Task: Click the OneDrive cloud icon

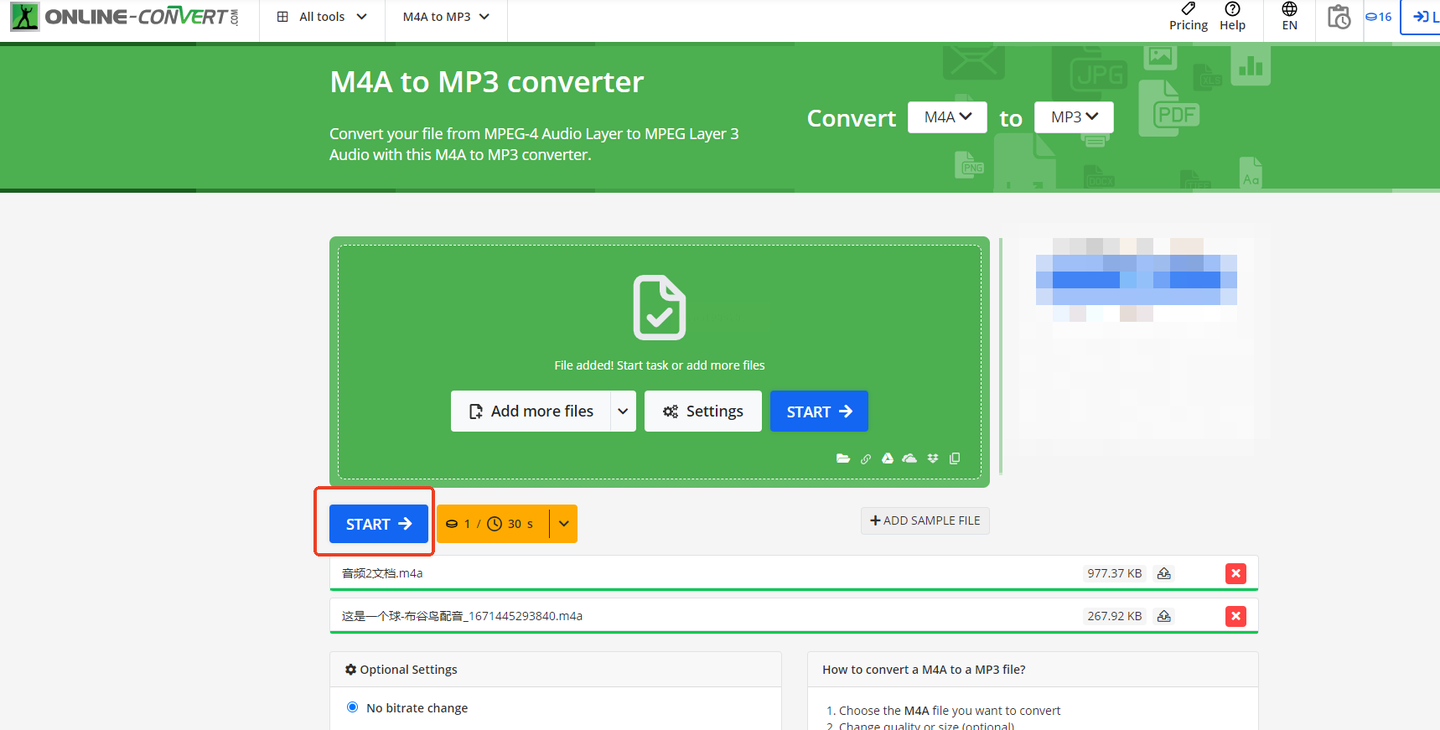Action: pyautogui.click(x=909, y=459)
